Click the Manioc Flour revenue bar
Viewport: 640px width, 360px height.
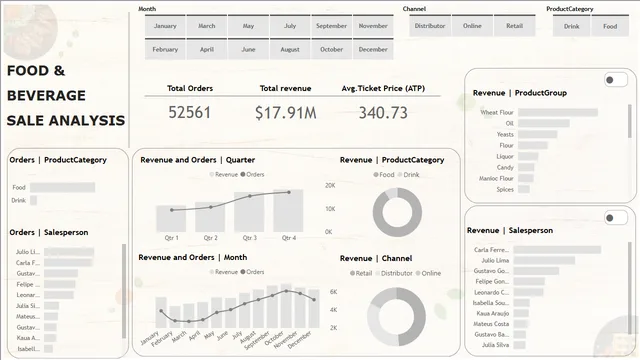click(526, 178)
